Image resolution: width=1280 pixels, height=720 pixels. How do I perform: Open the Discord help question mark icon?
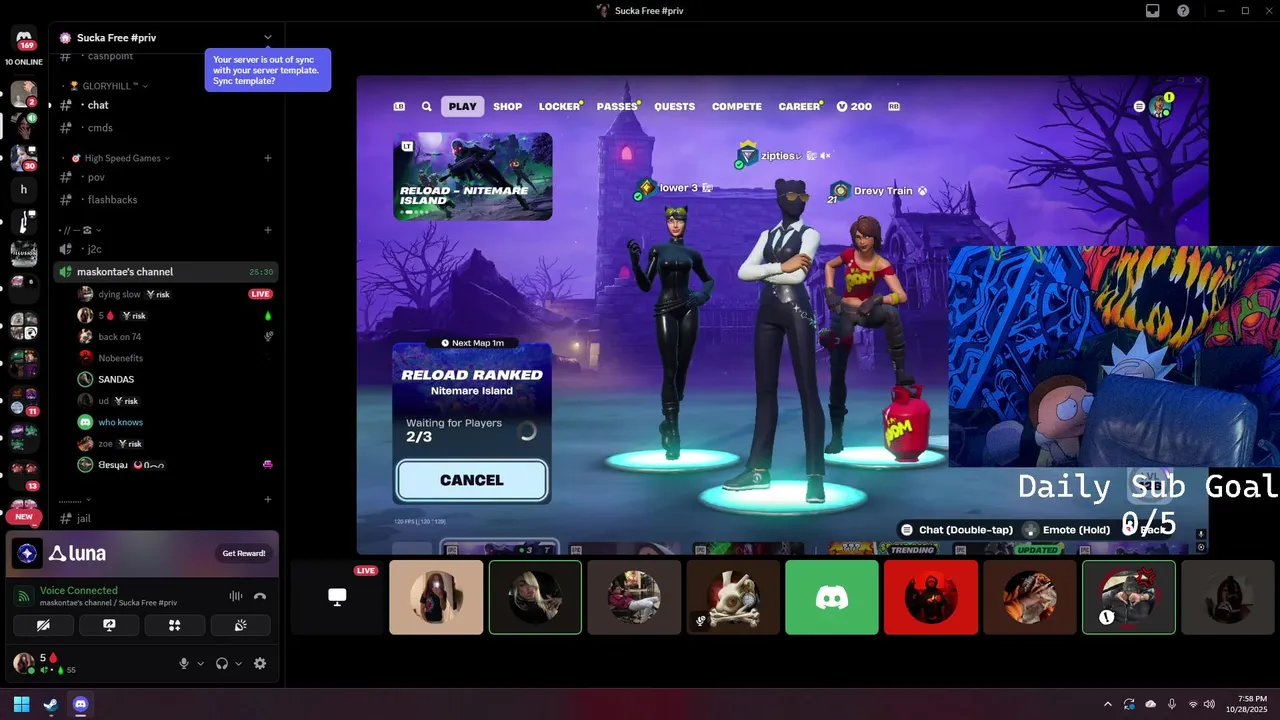[x=1183, y=11]
